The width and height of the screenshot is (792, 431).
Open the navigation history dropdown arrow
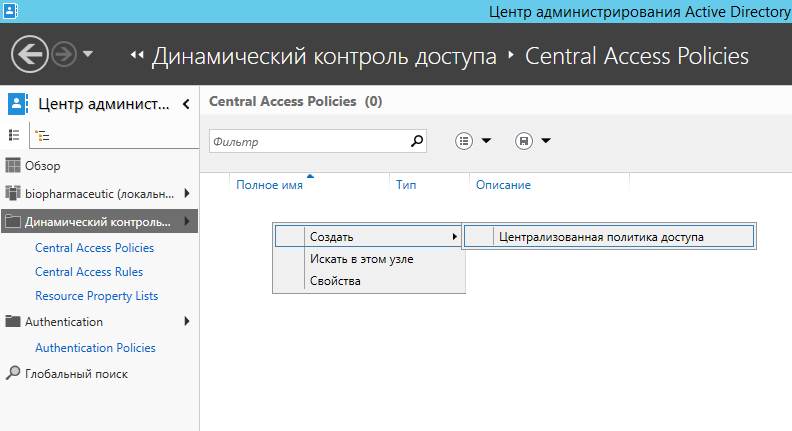tap(88, 54)
